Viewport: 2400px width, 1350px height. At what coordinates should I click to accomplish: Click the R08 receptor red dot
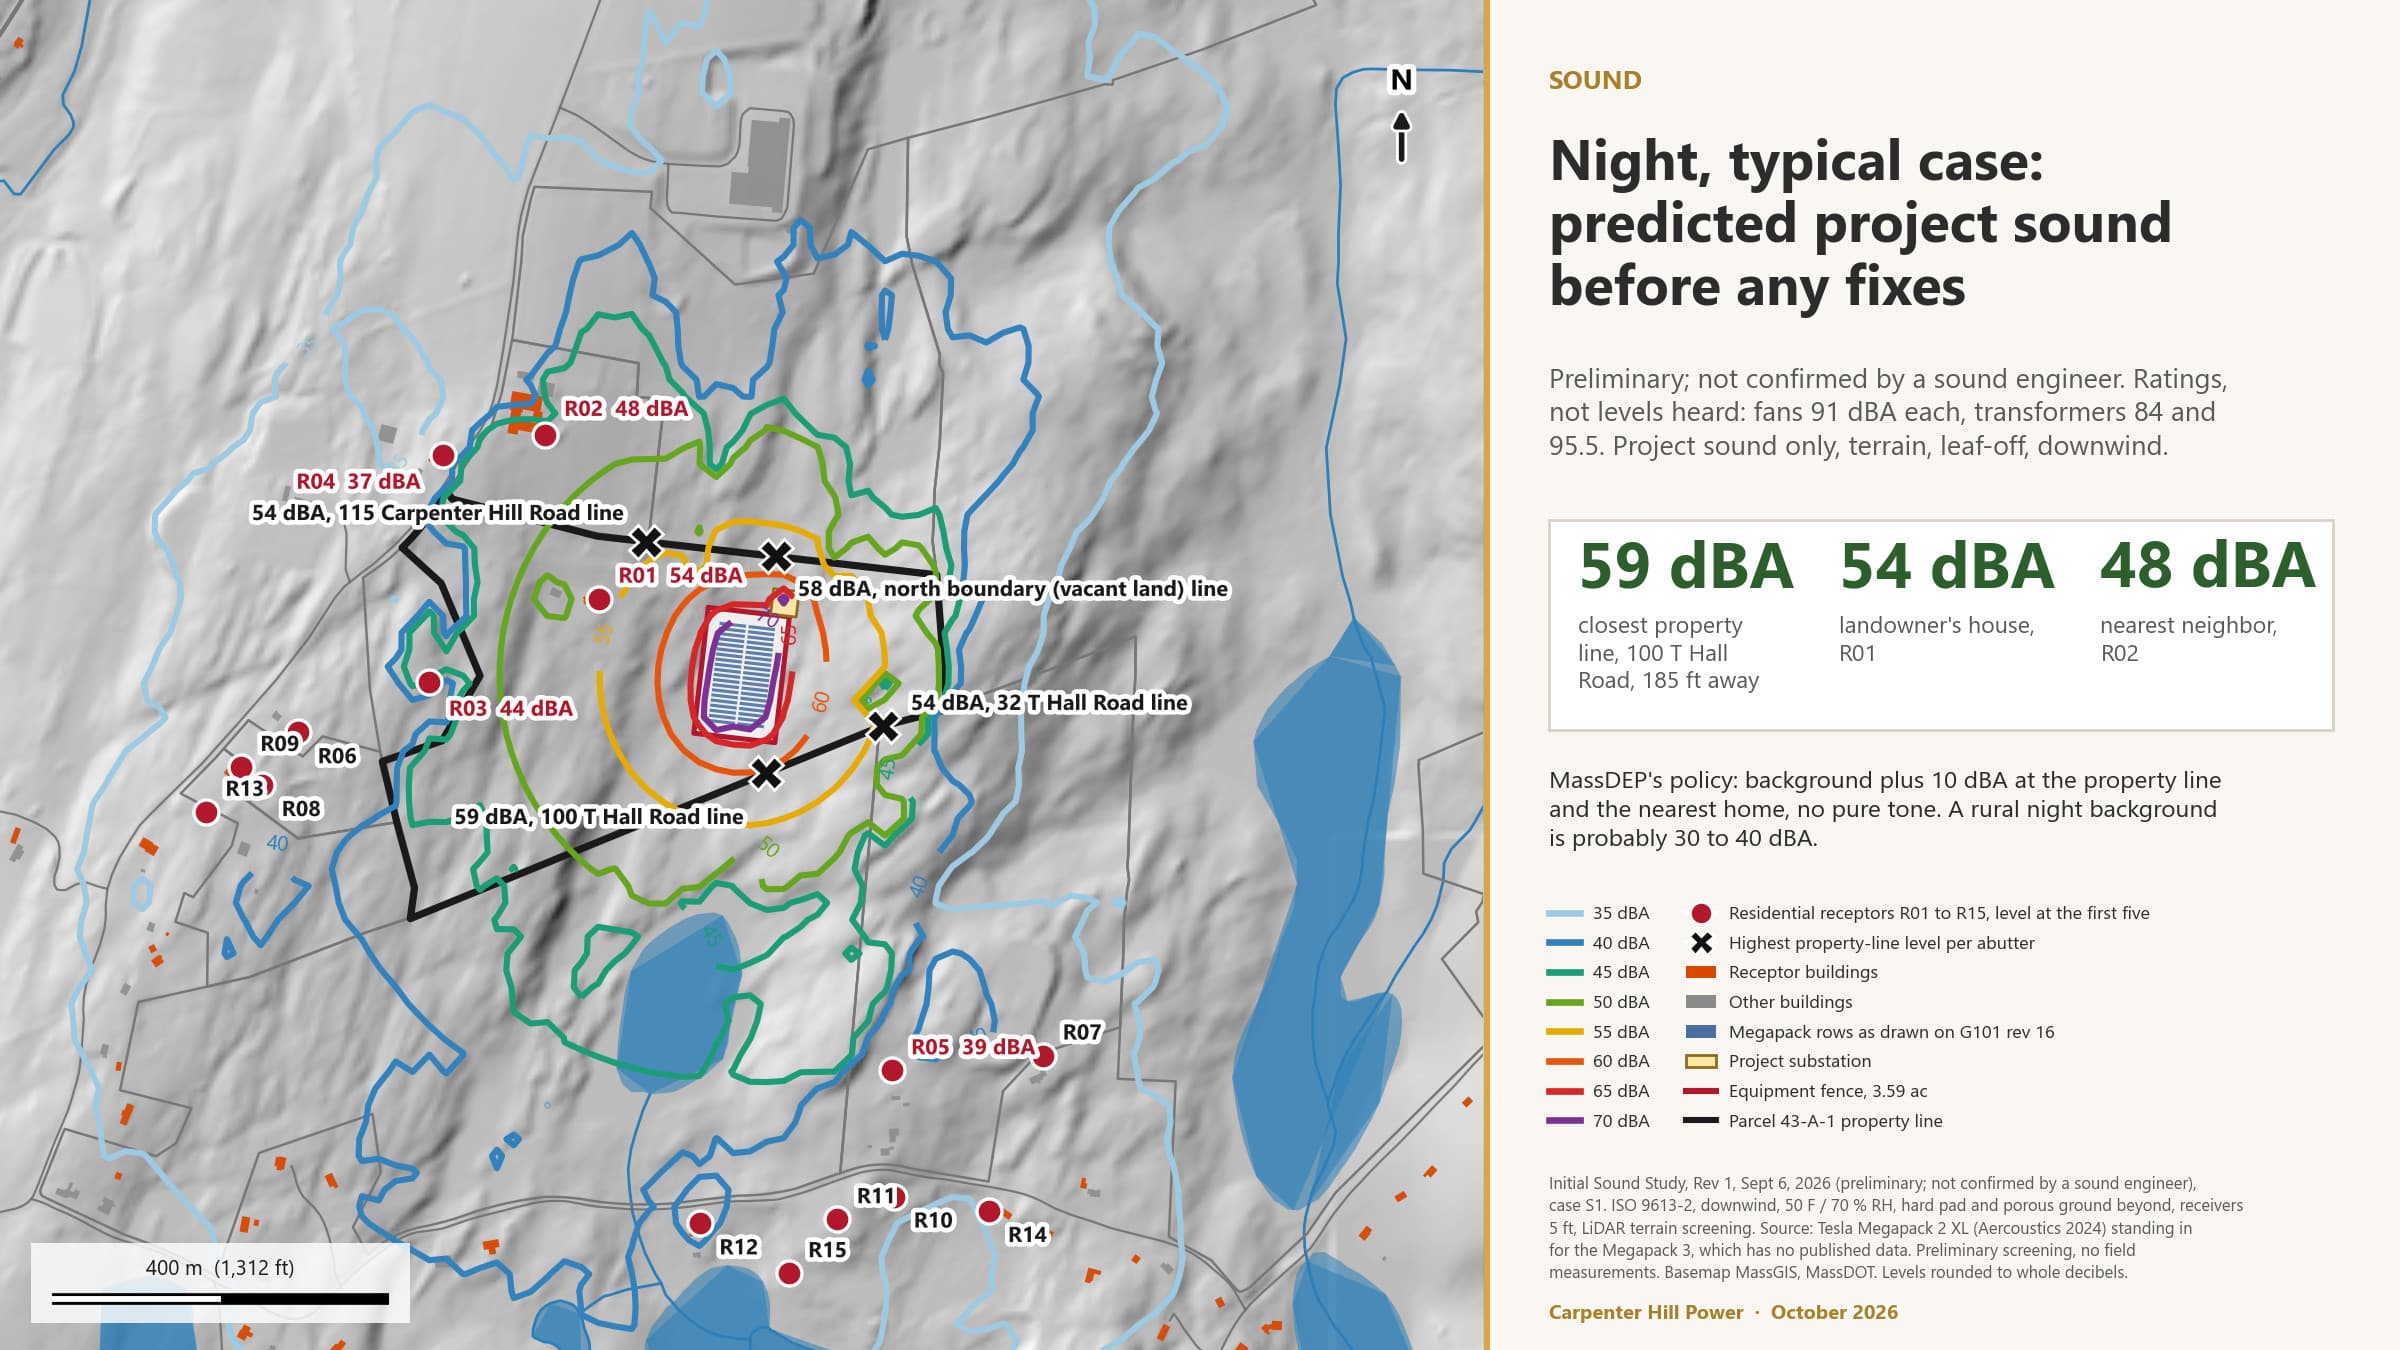264,786
